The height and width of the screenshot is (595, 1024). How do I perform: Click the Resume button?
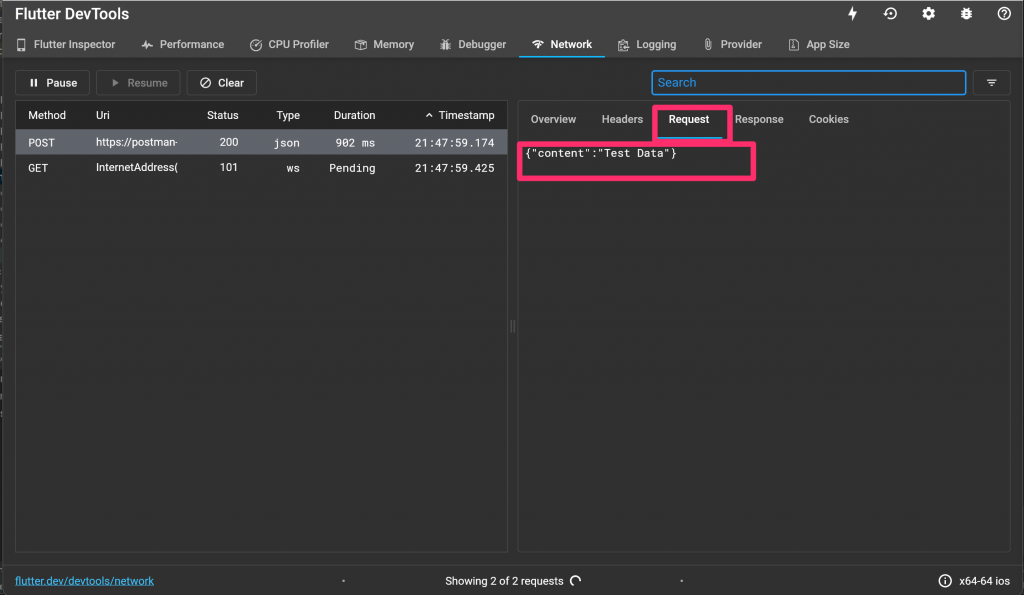[x=138, y=83]
